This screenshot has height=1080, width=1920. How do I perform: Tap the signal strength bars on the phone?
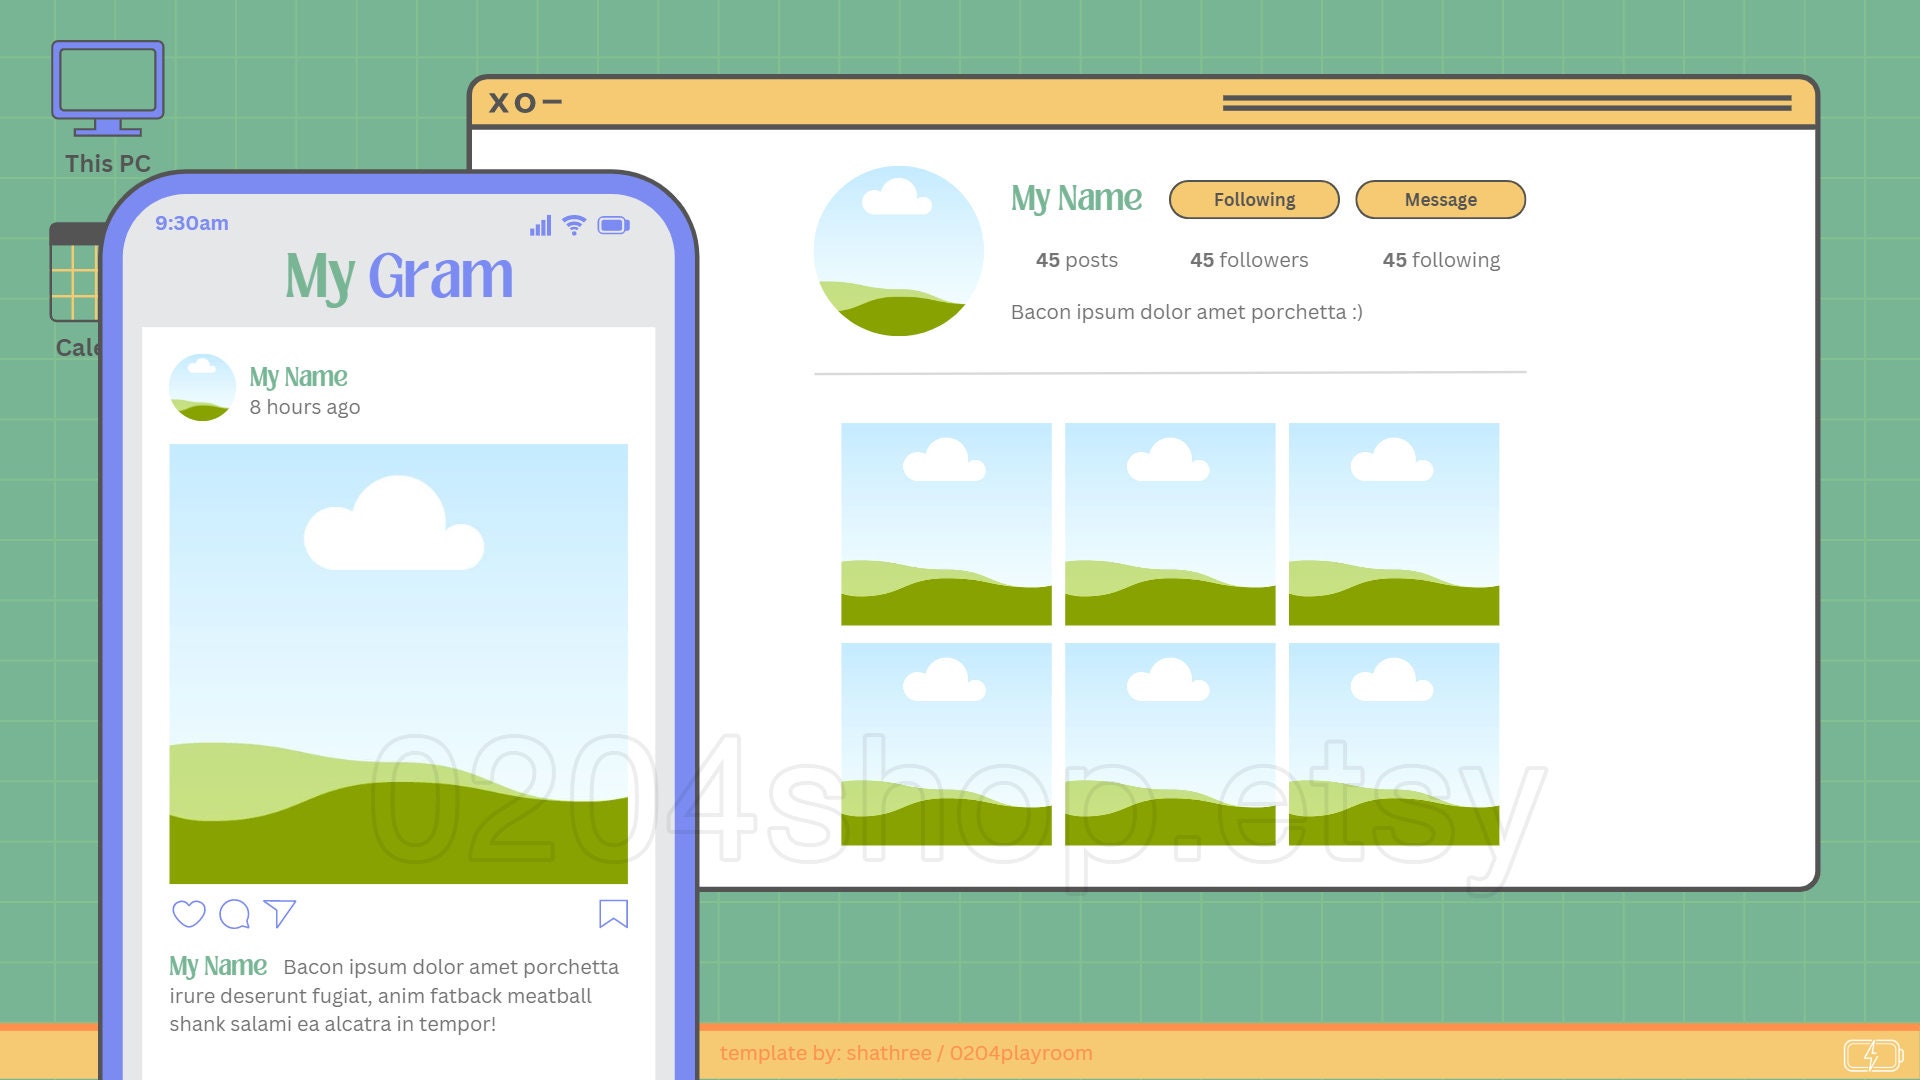[540, 225]
